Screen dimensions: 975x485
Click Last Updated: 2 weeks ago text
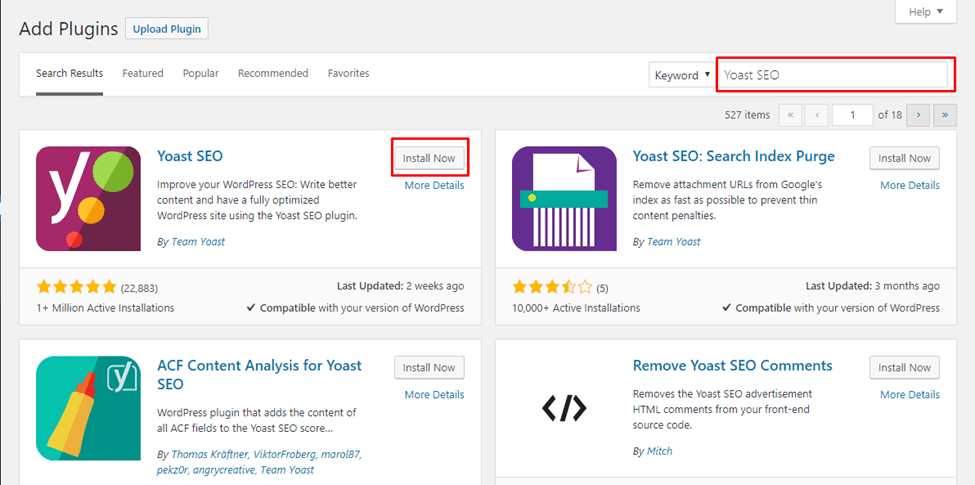(400, 287)
